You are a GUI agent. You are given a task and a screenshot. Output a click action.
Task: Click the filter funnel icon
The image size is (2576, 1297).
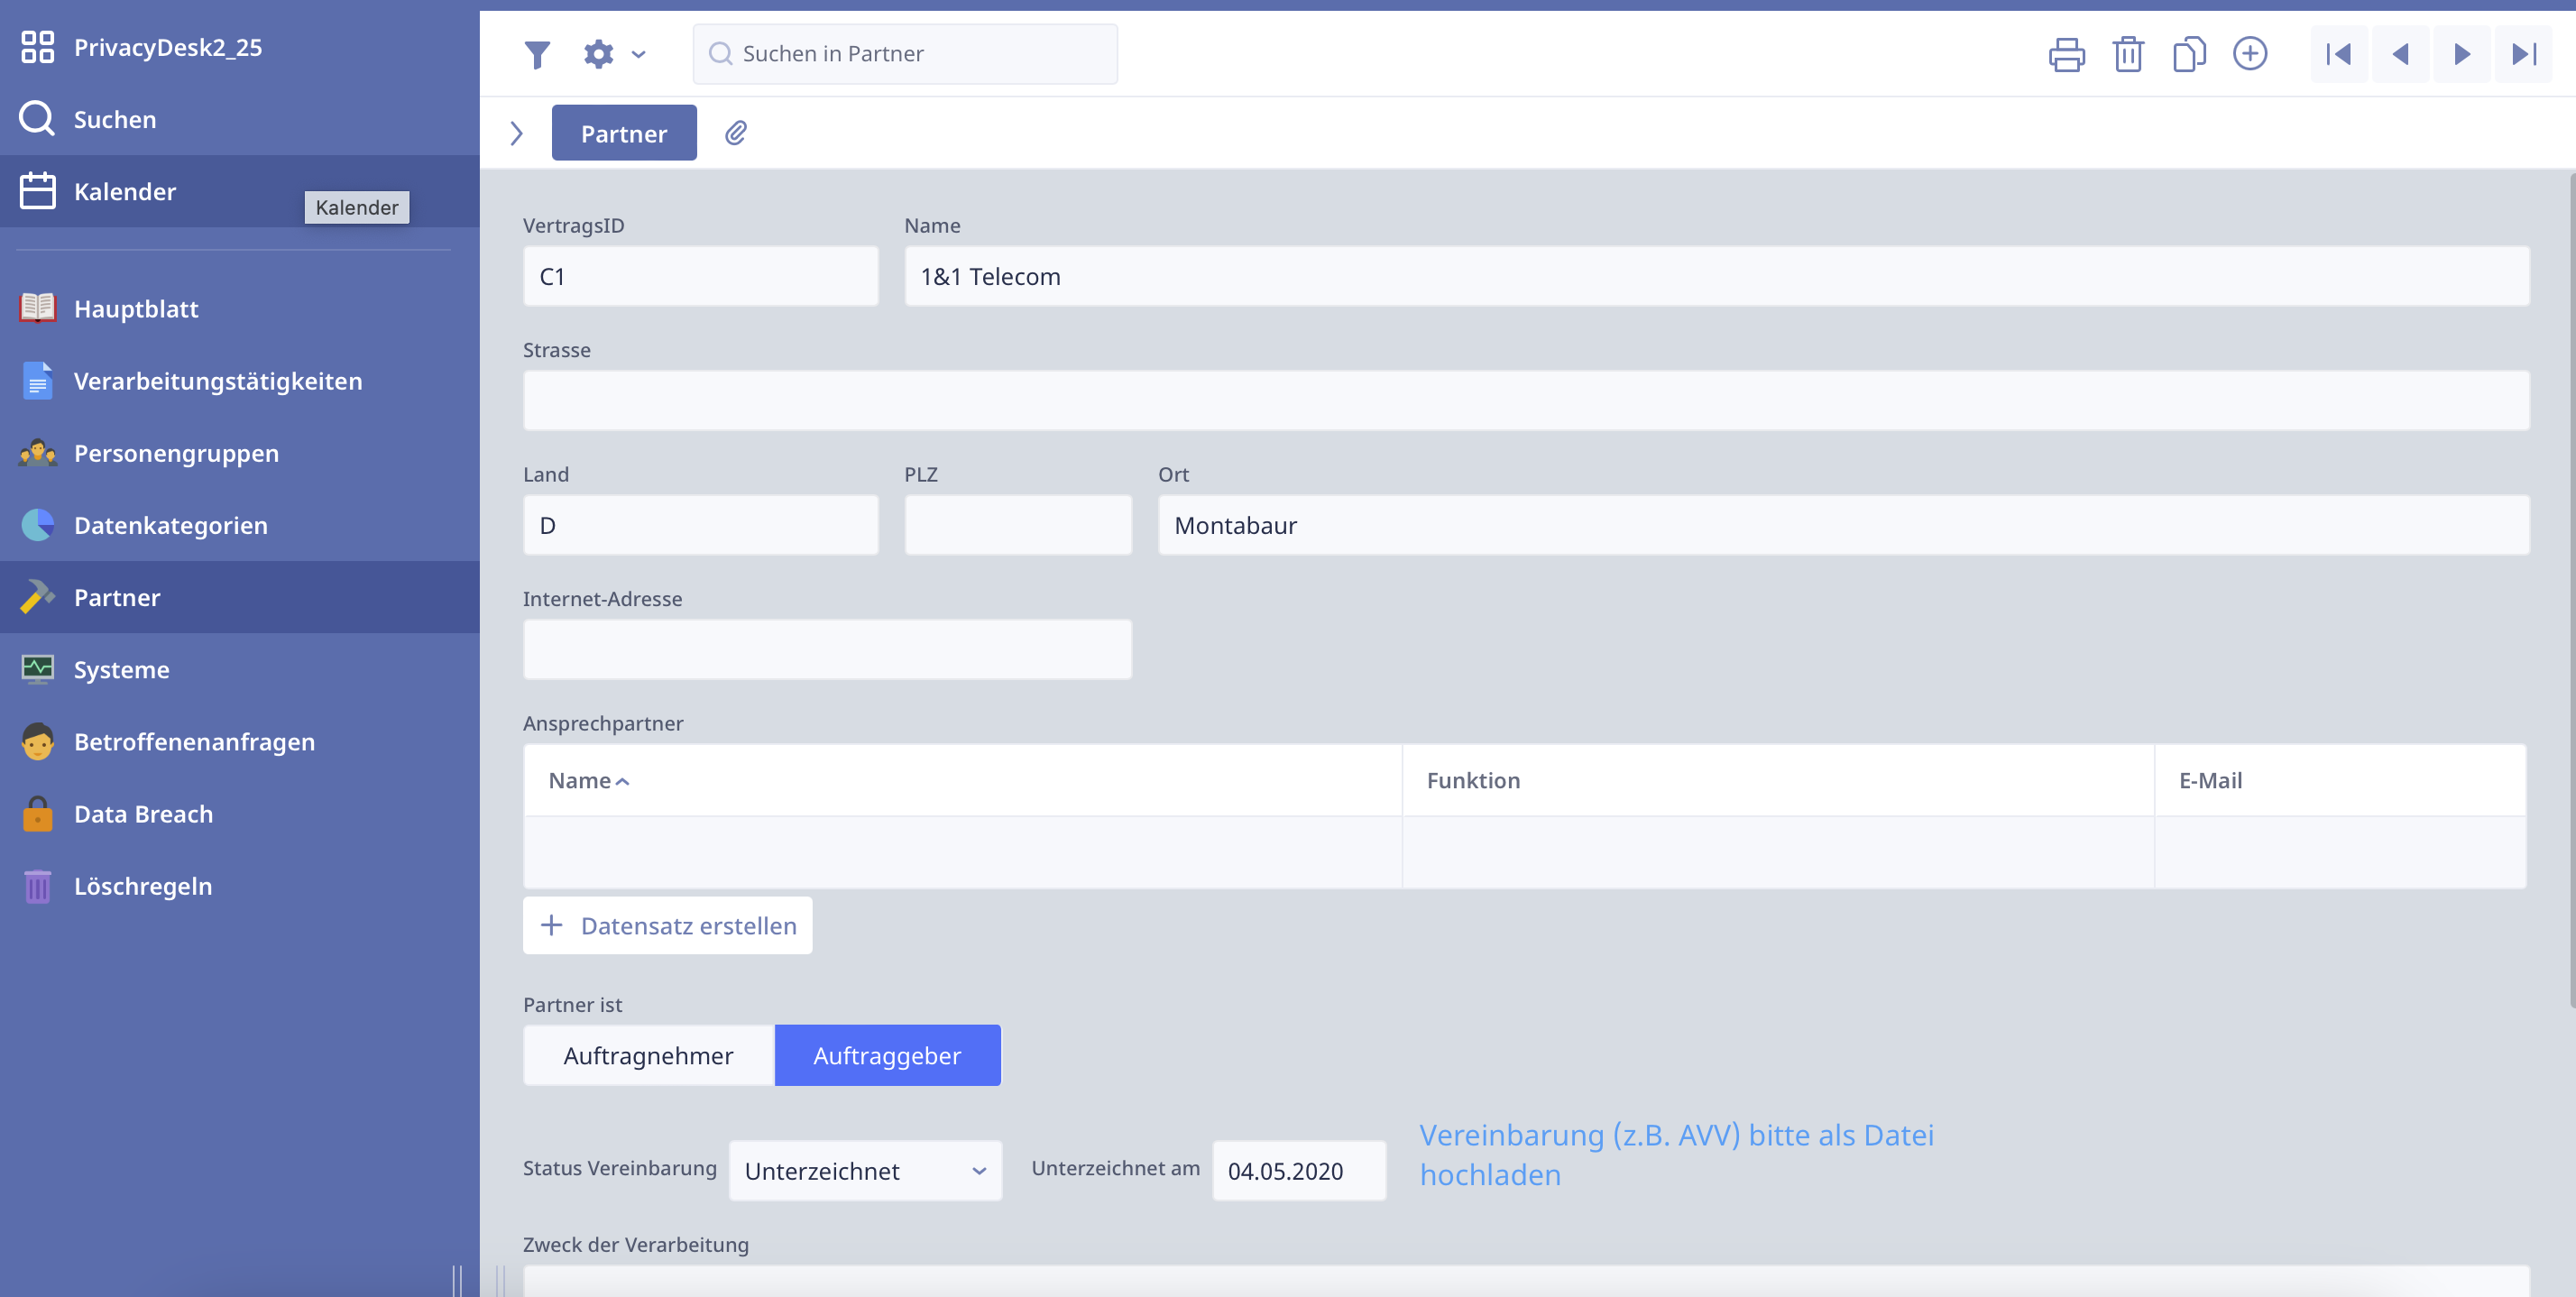537,54
